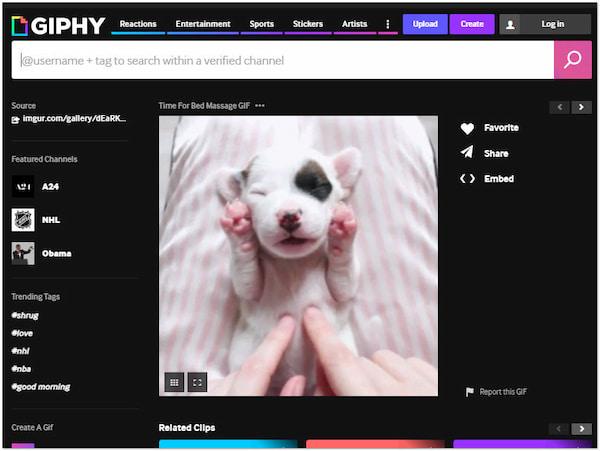Go to previous GIF with left arrow
600x451 pixels.
(x=560, y=107)
